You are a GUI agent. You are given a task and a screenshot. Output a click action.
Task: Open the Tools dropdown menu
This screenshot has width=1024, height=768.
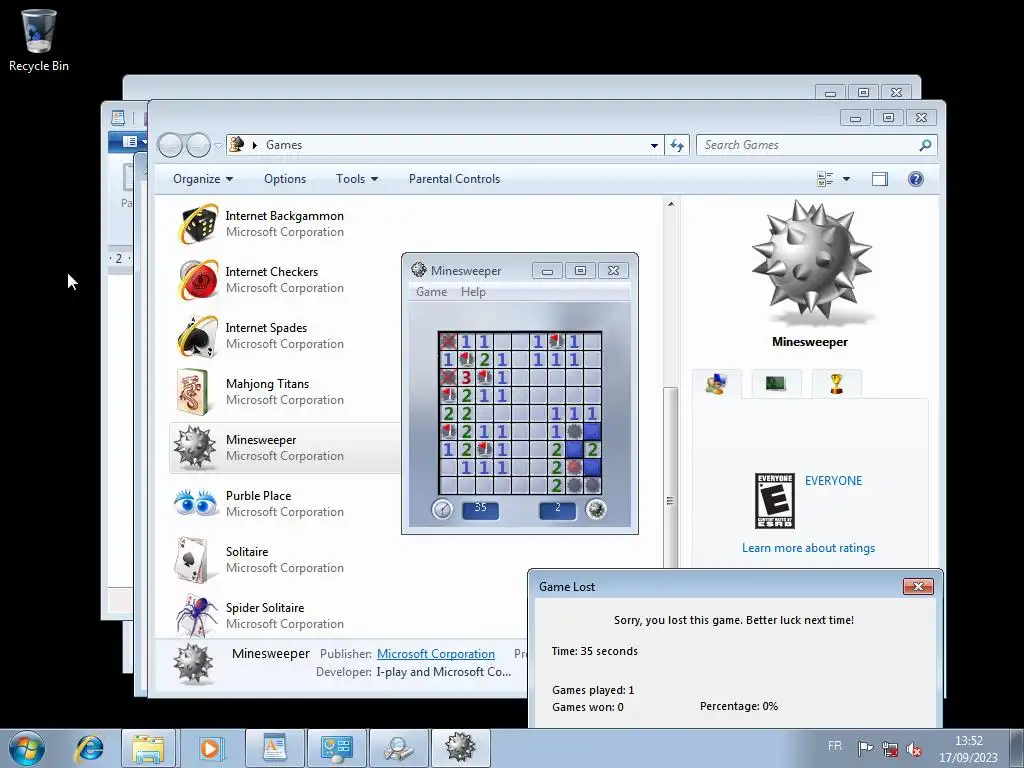pos(357,179)
